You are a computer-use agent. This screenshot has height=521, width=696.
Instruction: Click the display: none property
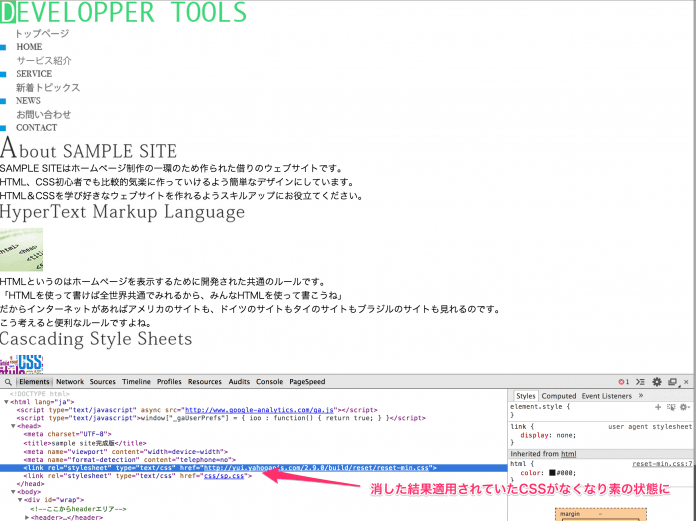(548, 435)
